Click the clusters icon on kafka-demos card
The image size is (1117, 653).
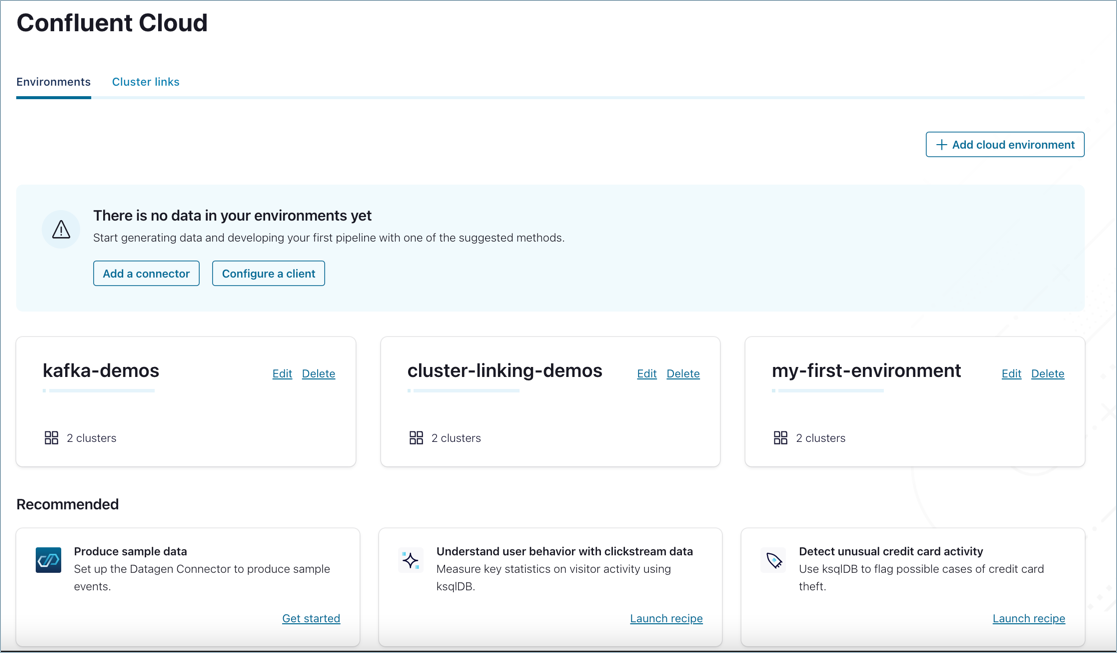coord(51,437)
